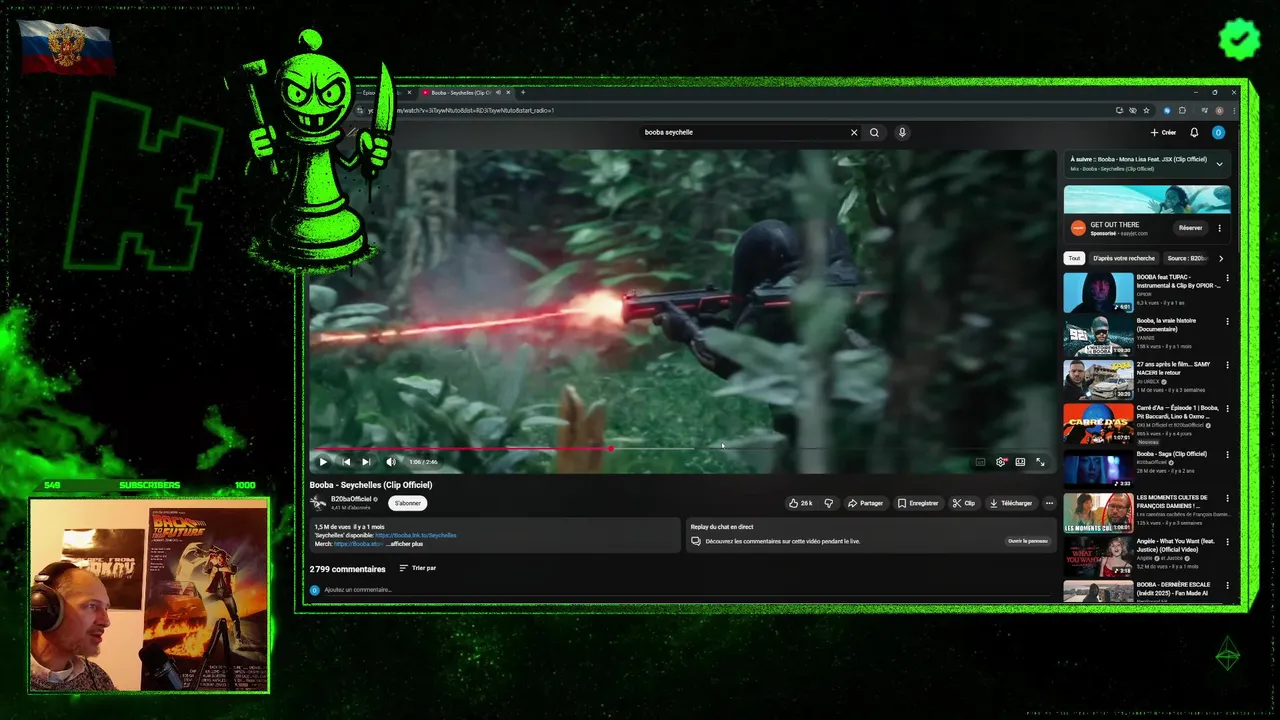
Task: Switch to the Booba - Seychelles browser tab
Action: click(x=465, y=92)
